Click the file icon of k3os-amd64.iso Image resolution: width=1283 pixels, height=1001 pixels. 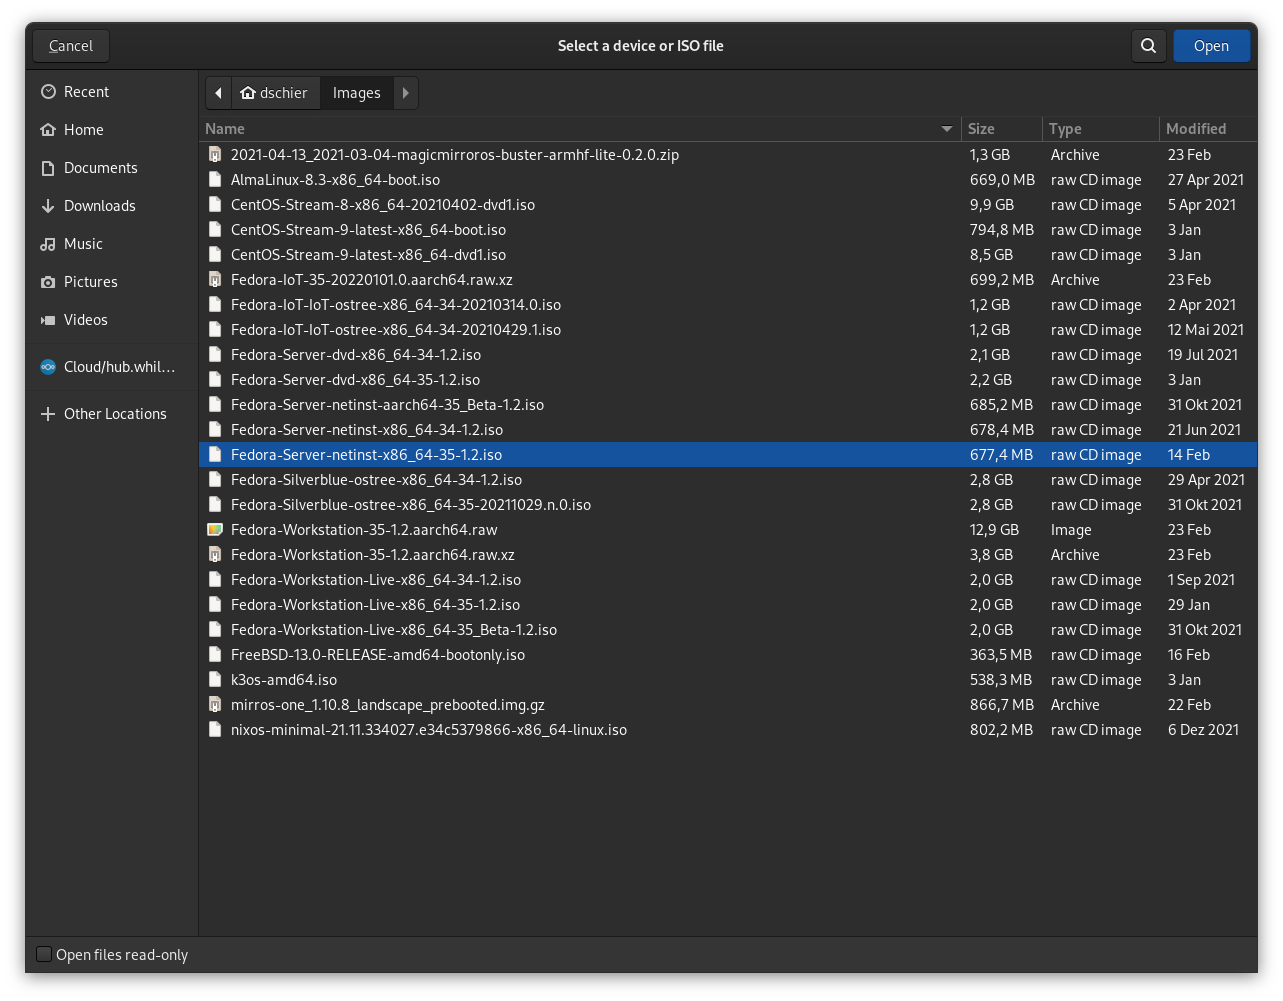[x=214, y=680]
